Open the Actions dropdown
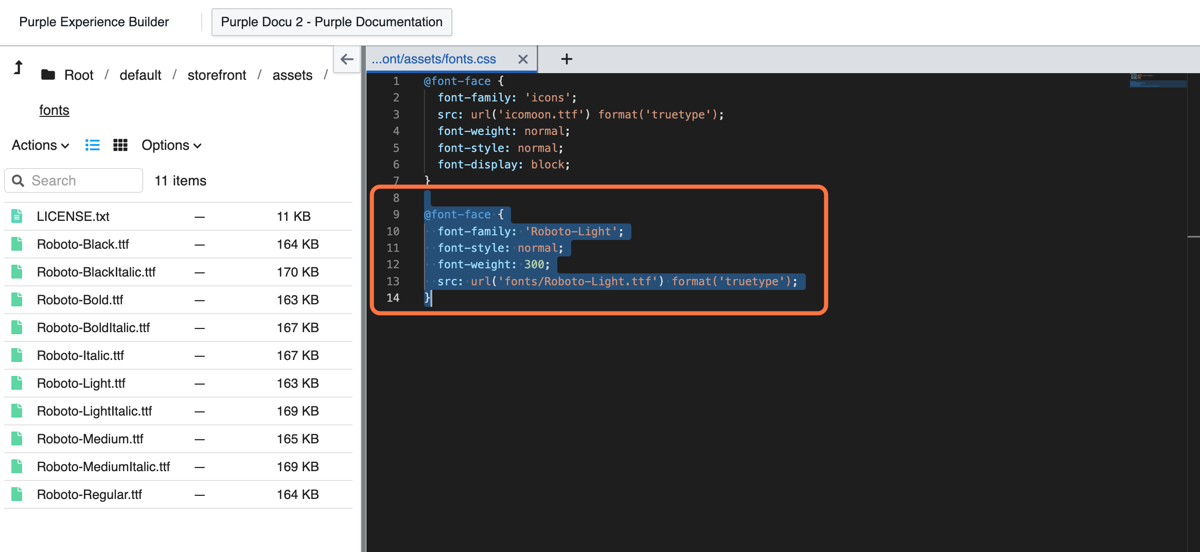 40,145
